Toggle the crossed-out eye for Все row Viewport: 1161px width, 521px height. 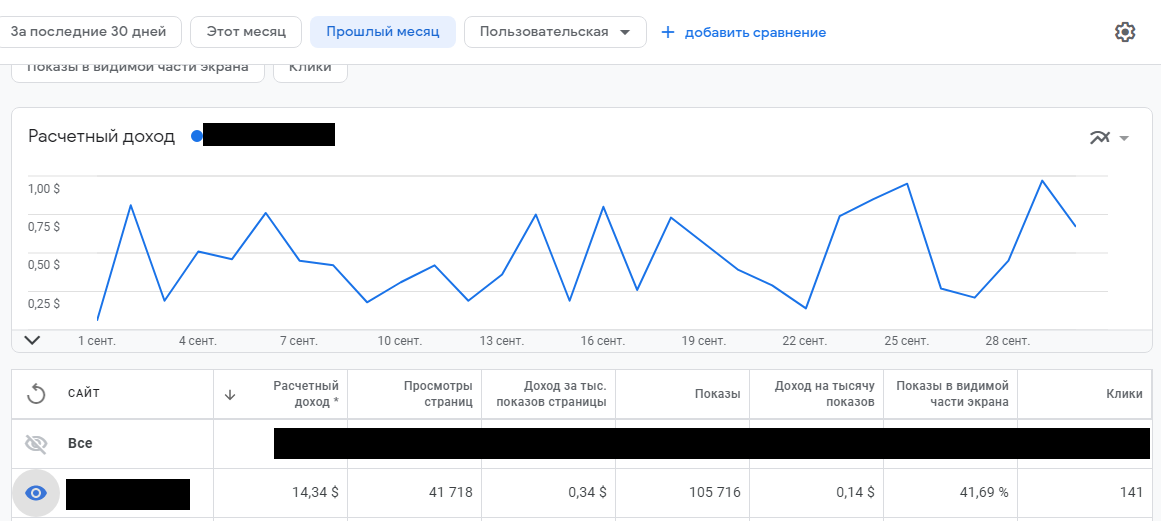pos(36,443)
